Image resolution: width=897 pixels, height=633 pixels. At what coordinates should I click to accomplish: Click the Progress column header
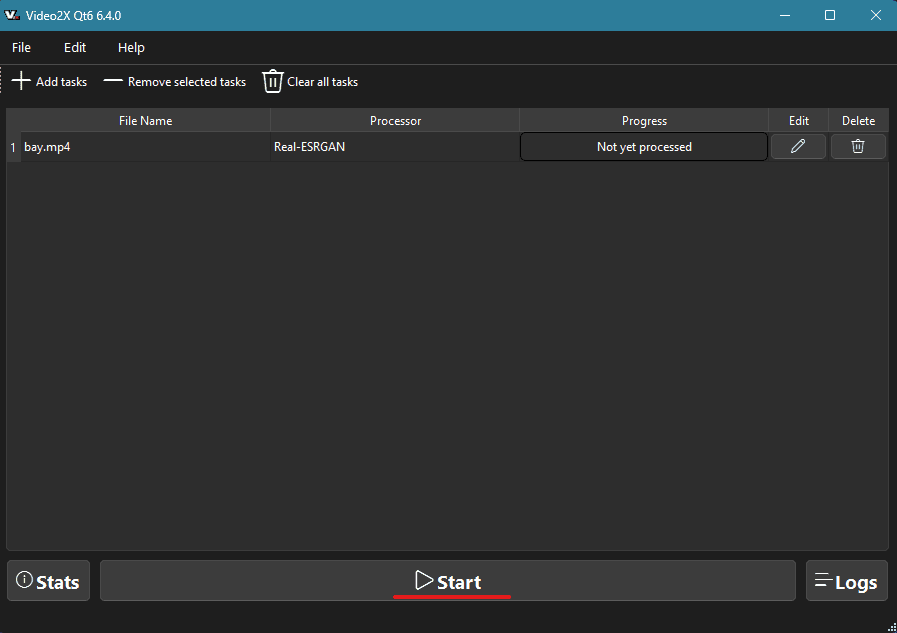click(x=644, y=121)
